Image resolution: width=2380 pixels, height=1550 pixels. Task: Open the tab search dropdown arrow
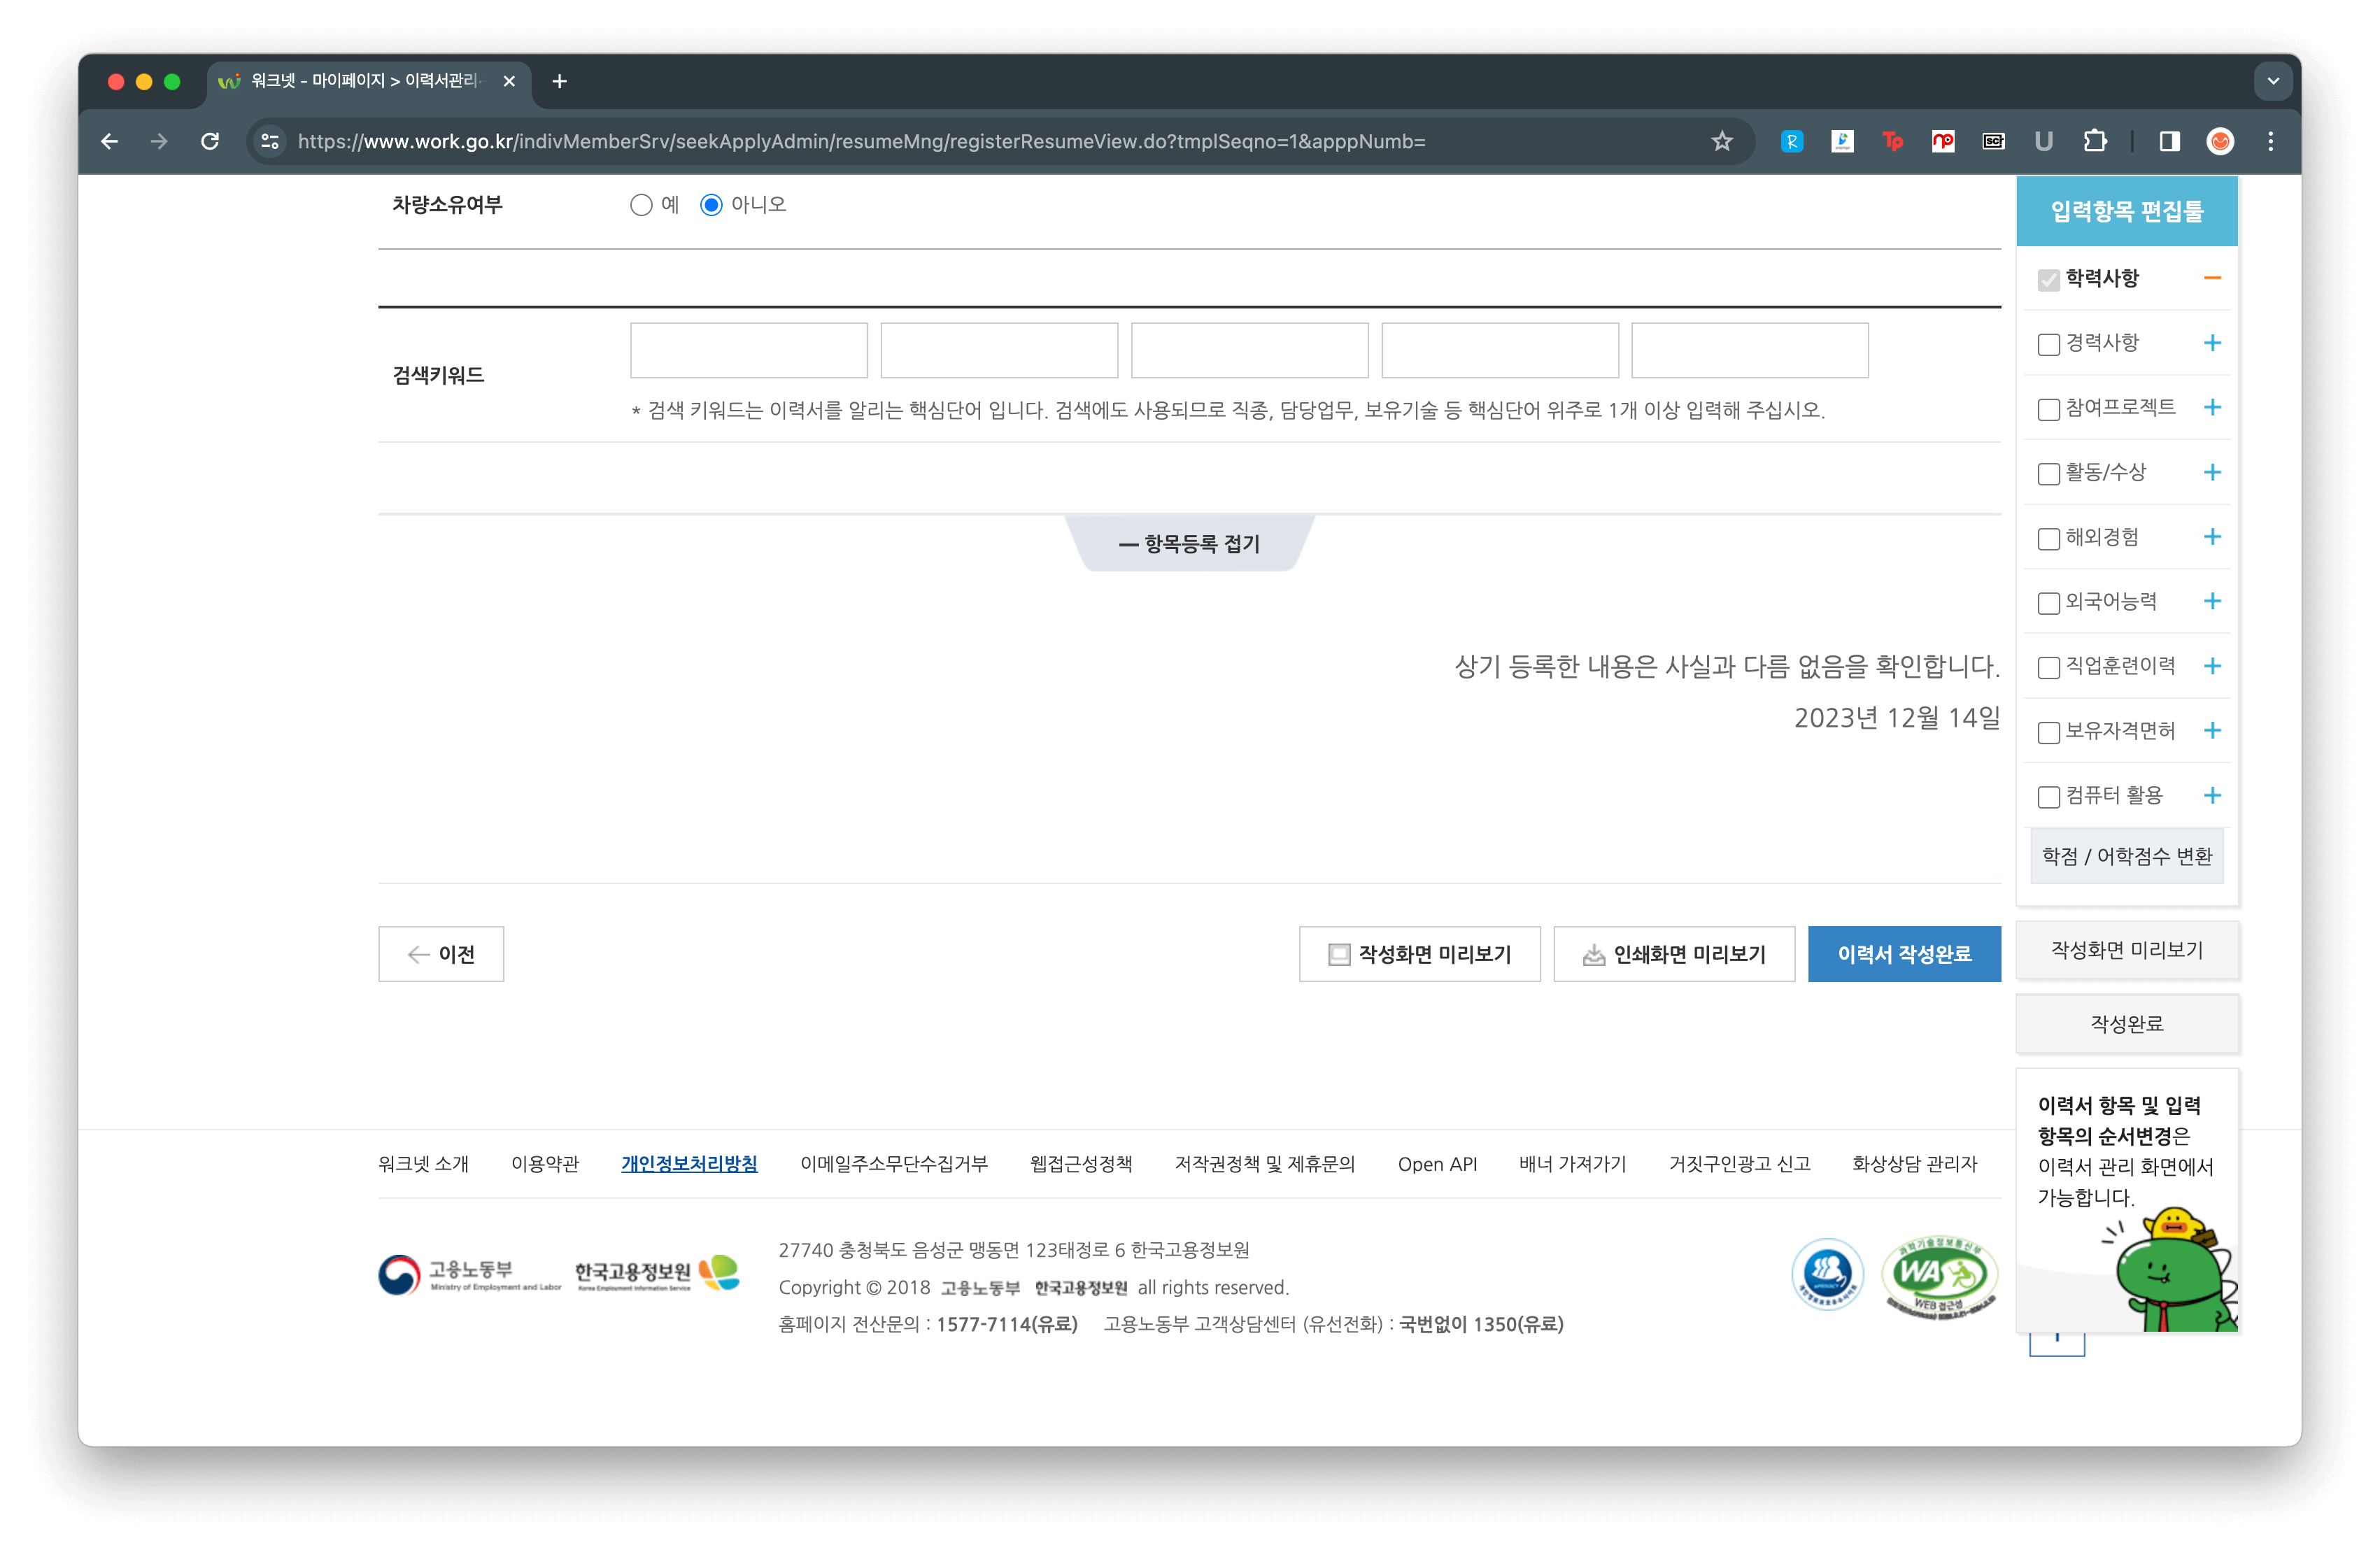pos(2273,81)
